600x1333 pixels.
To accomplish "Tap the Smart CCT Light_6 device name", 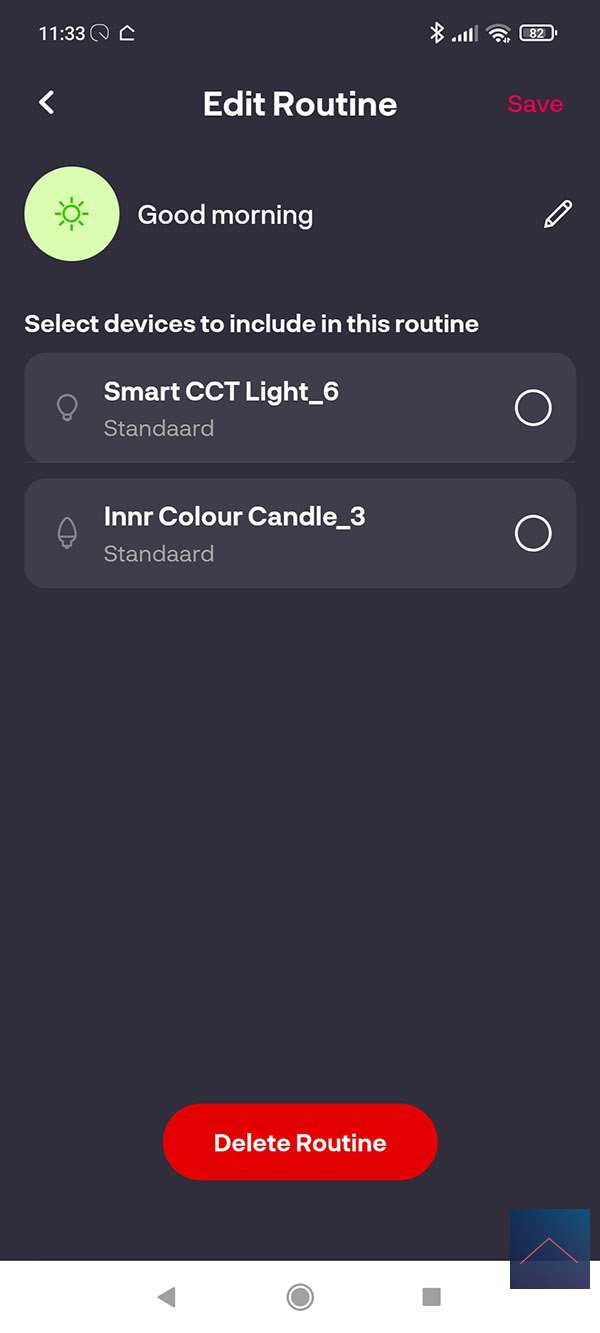I will pos(221,392).
